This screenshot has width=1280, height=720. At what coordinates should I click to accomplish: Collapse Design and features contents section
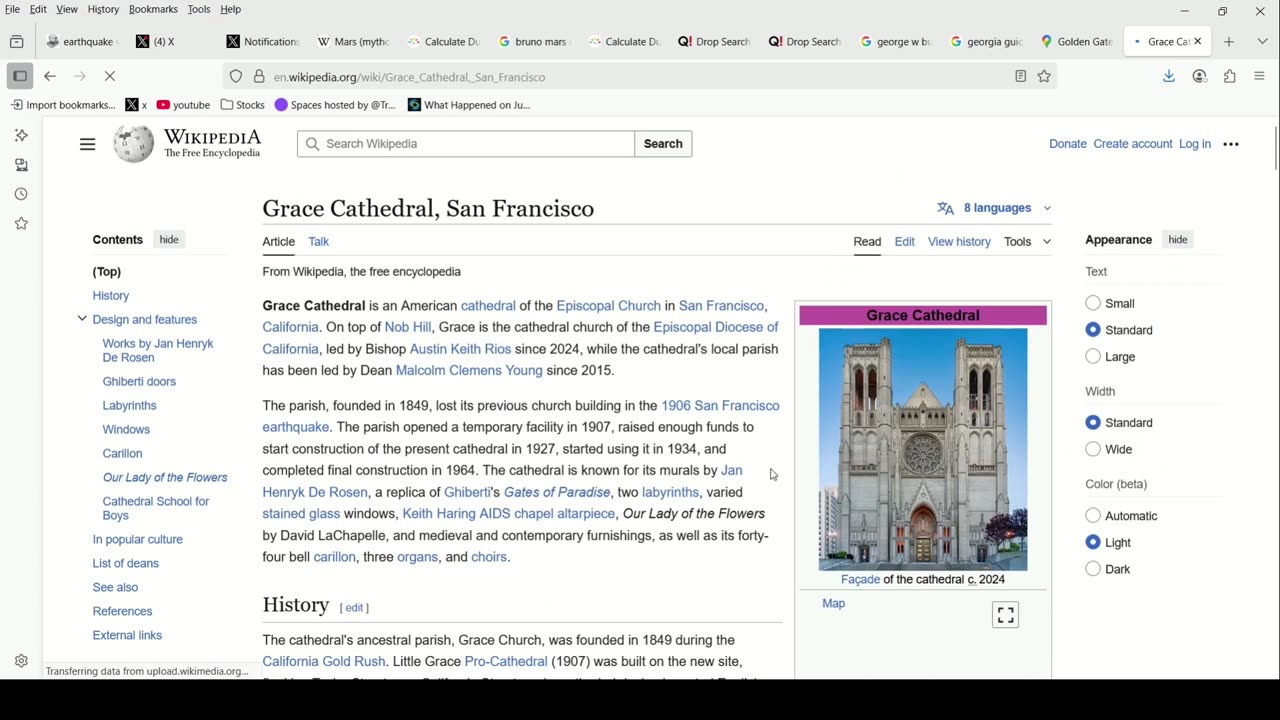(x=82, y=319)
